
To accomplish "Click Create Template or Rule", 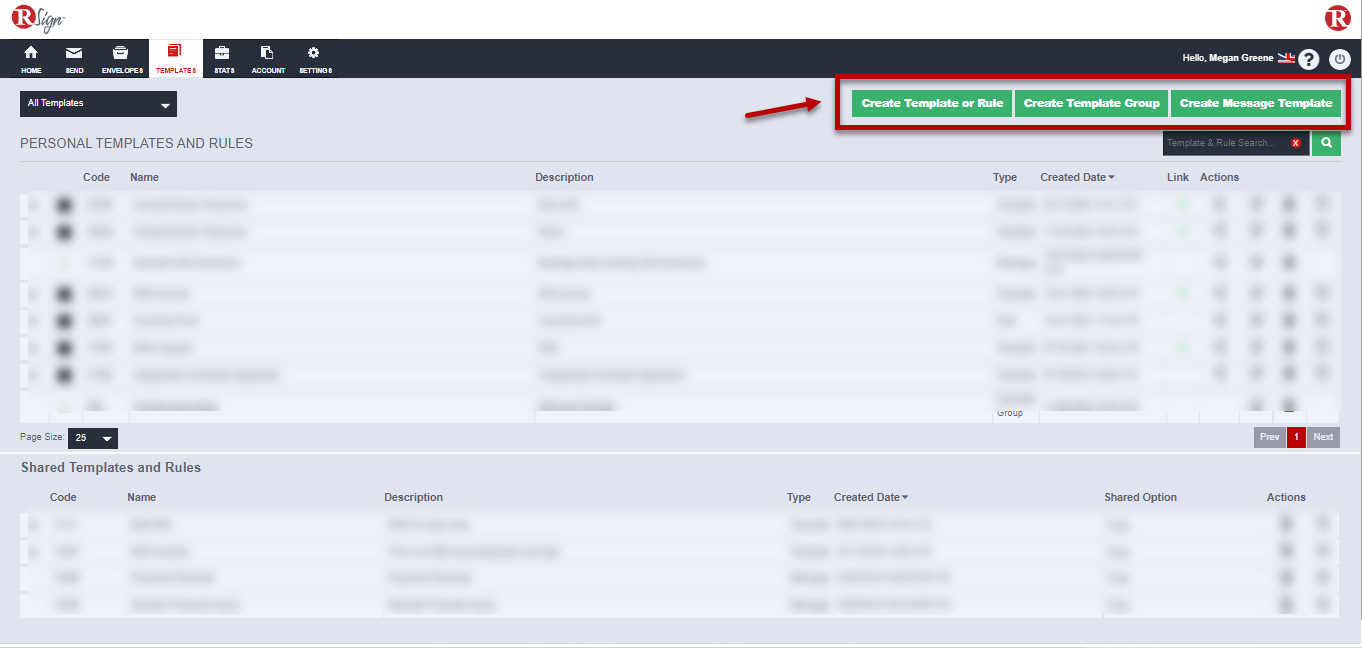I will (932, 103).
